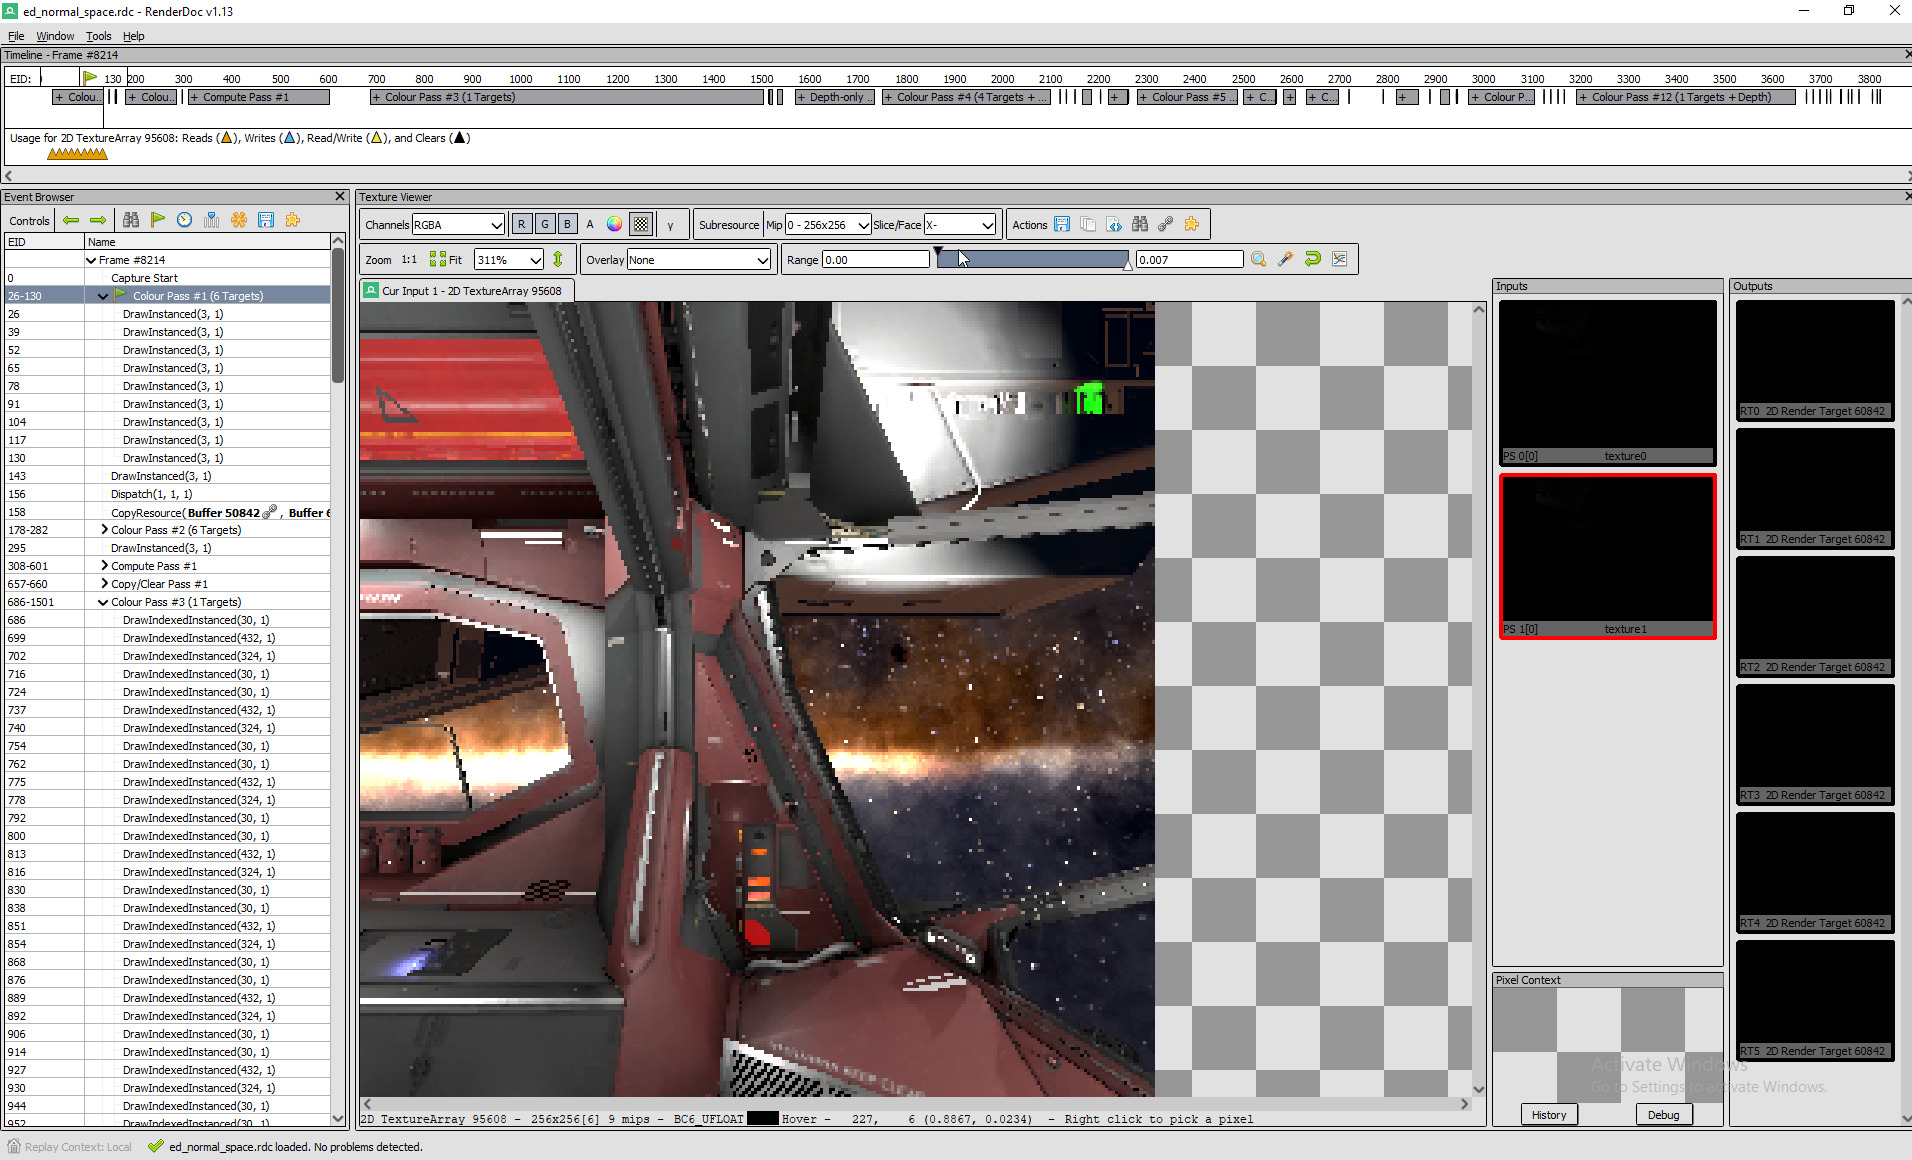
Task: Click the clock time-durations icon
Action: pos(185,220)
